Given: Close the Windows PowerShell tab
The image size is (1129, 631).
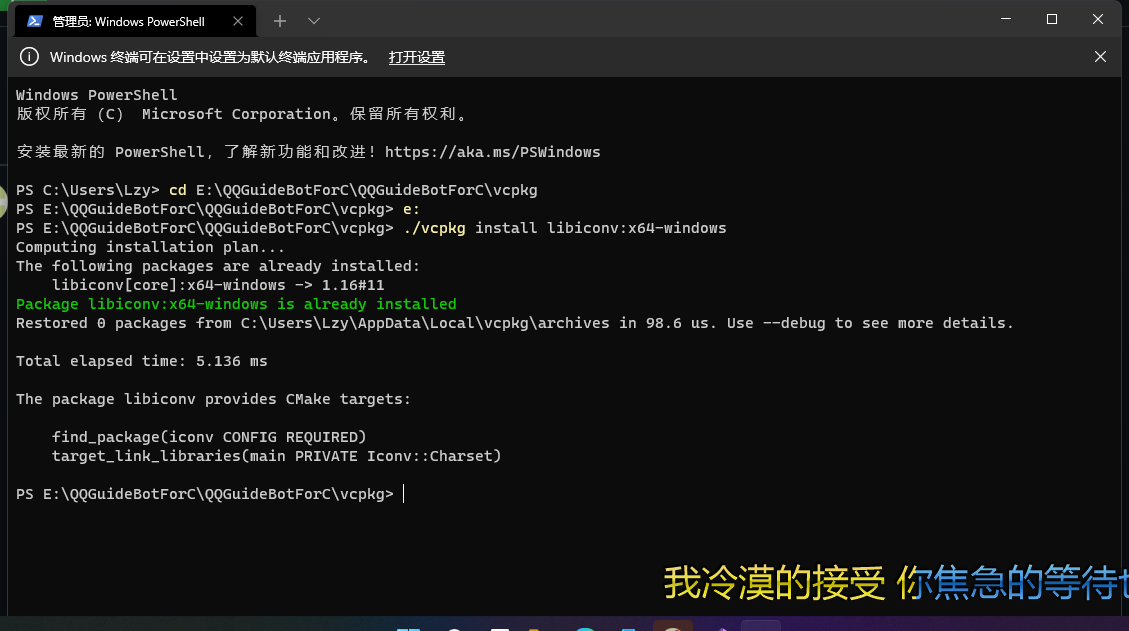Looking at the screenshot, I should pos(237,20).
